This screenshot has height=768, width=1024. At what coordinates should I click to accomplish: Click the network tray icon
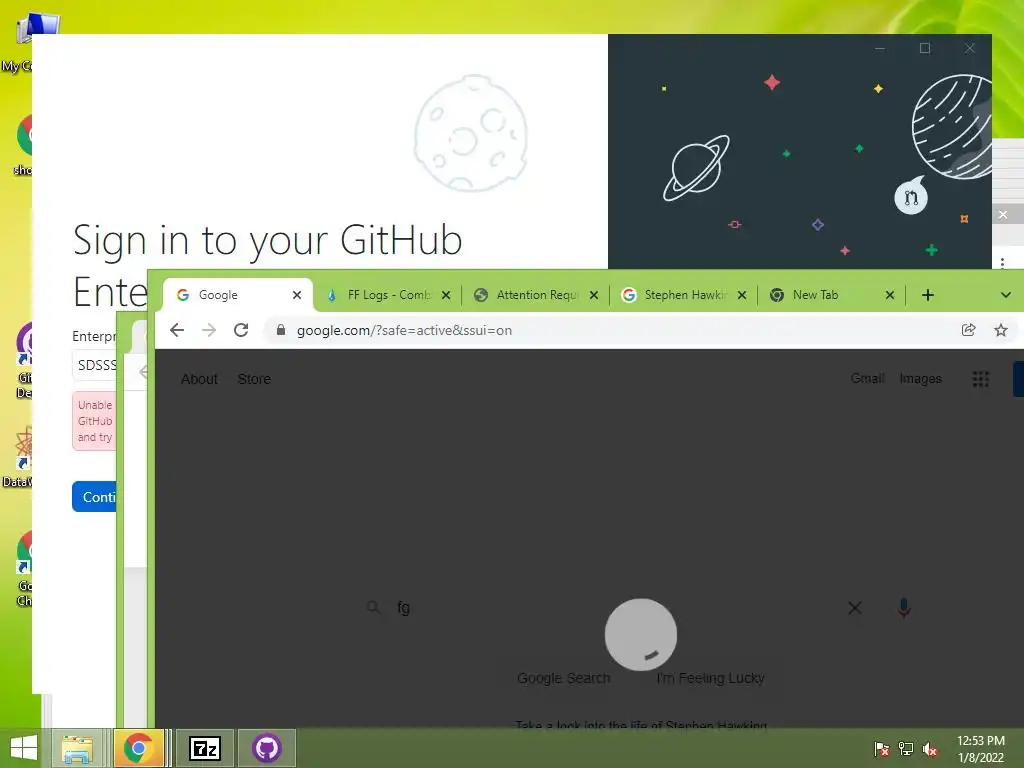[906, 749]
